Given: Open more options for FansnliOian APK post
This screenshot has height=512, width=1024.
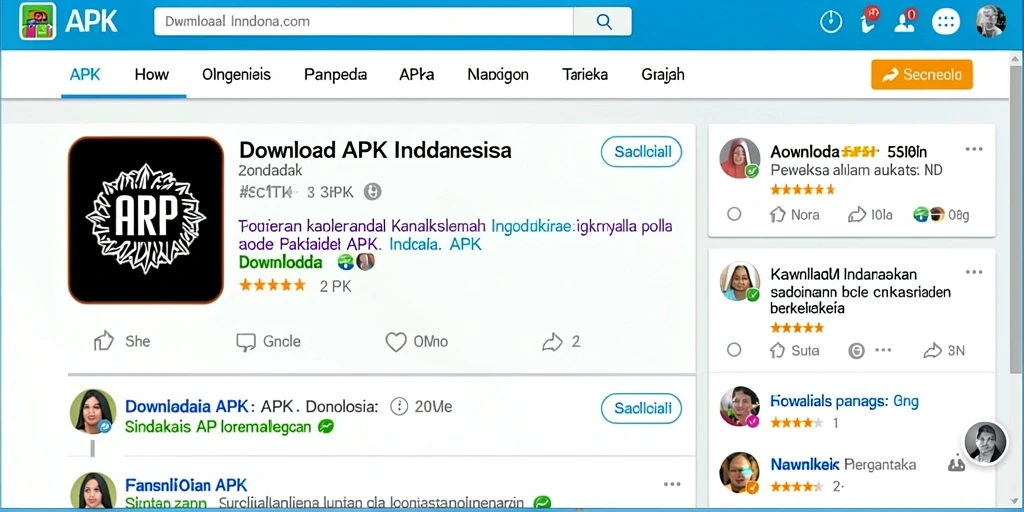Looking at the screenshot, I should click(672, 484).
